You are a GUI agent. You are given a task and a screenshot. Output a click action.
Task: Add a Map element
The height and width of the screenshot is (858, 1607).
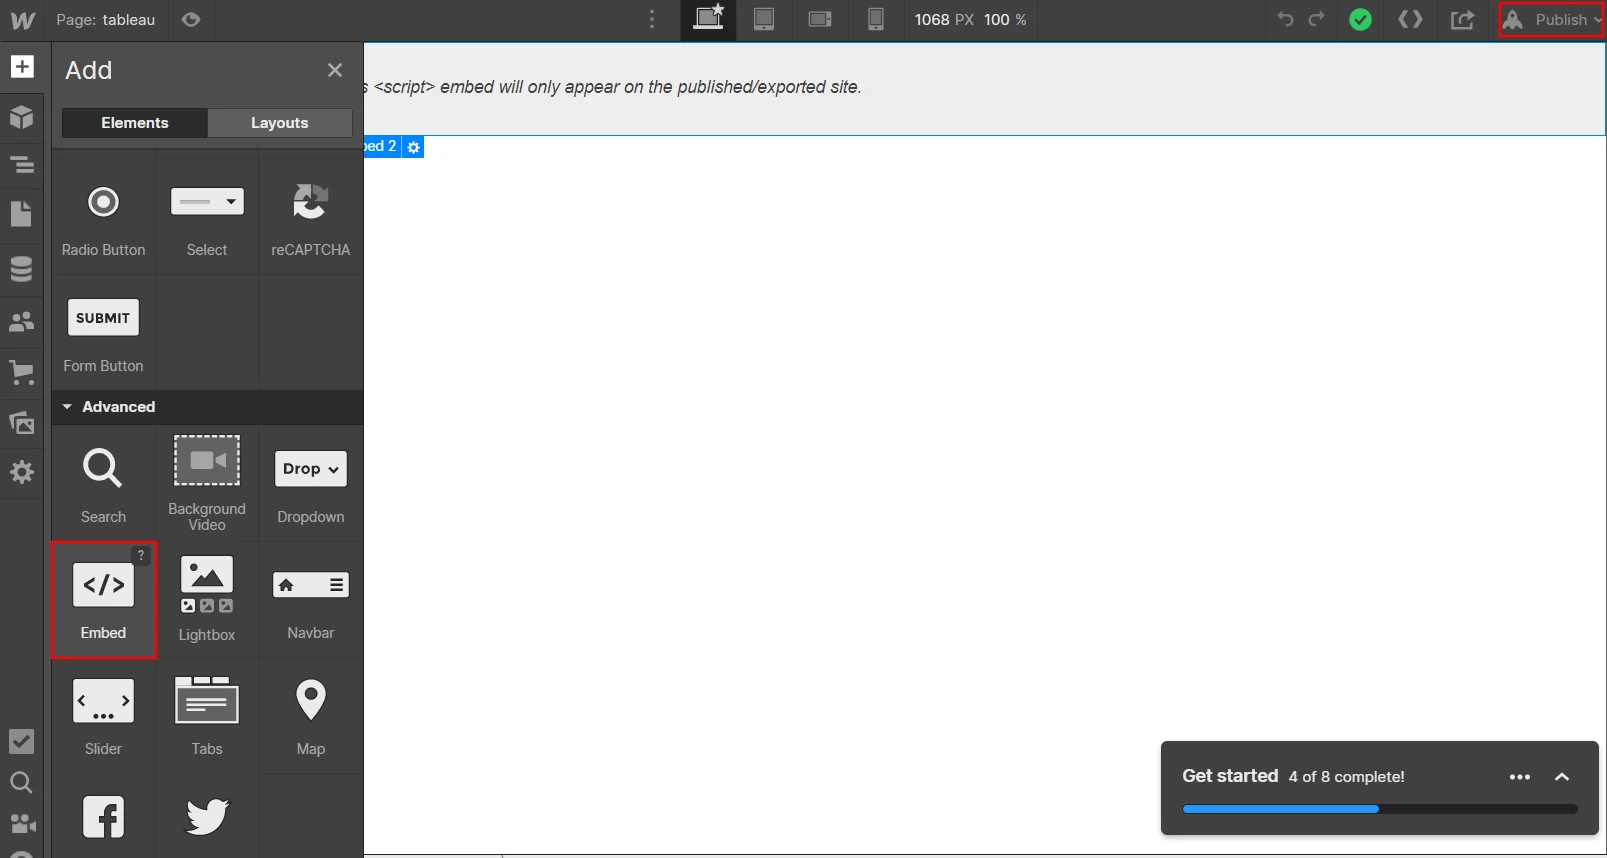click(x=310, y=715)
